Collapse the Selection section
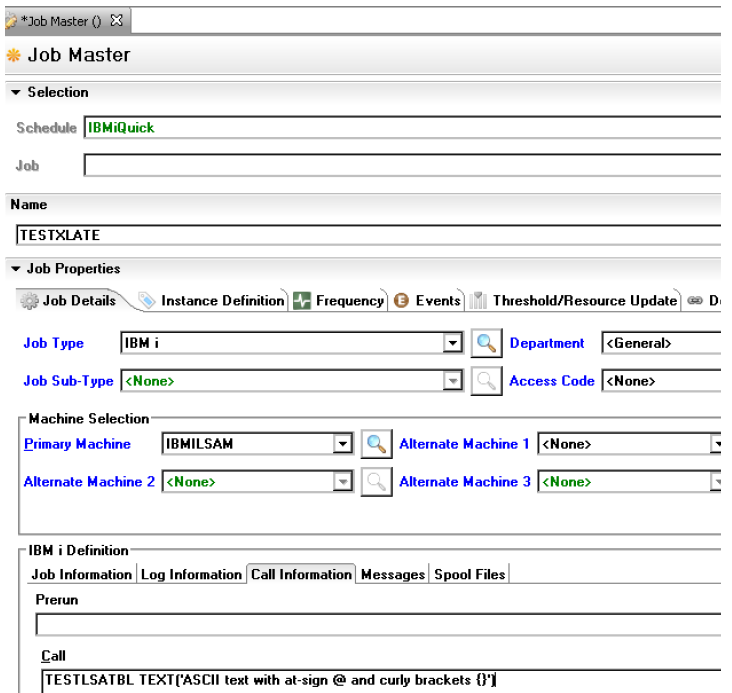This screenshot has width=732, height=693. pos(15,92)
